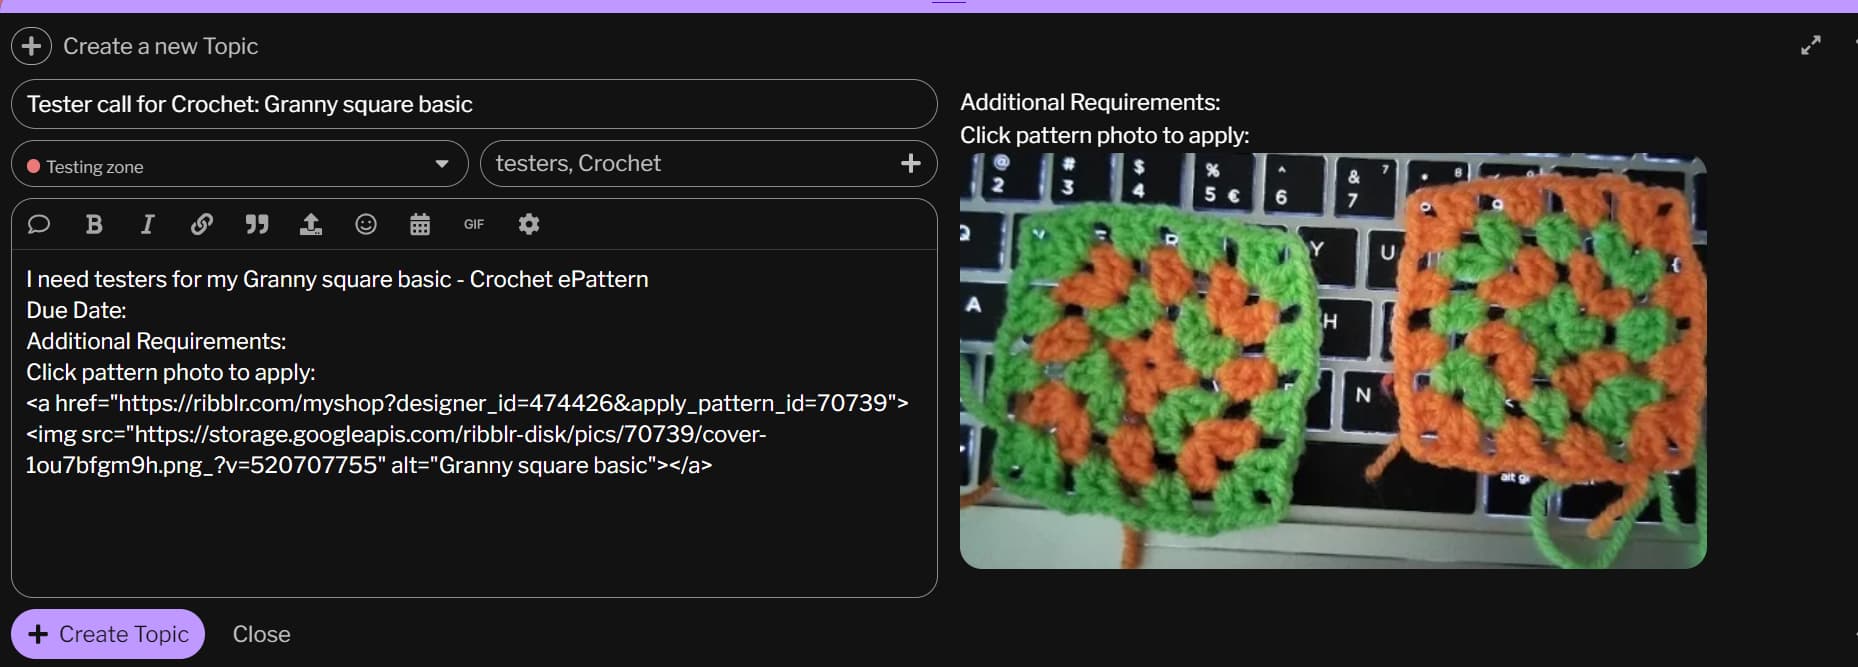The height and width of the screenshot is (667, 1858).
Task: Upload a file with upload icon
Action: [x=311, y=224]
